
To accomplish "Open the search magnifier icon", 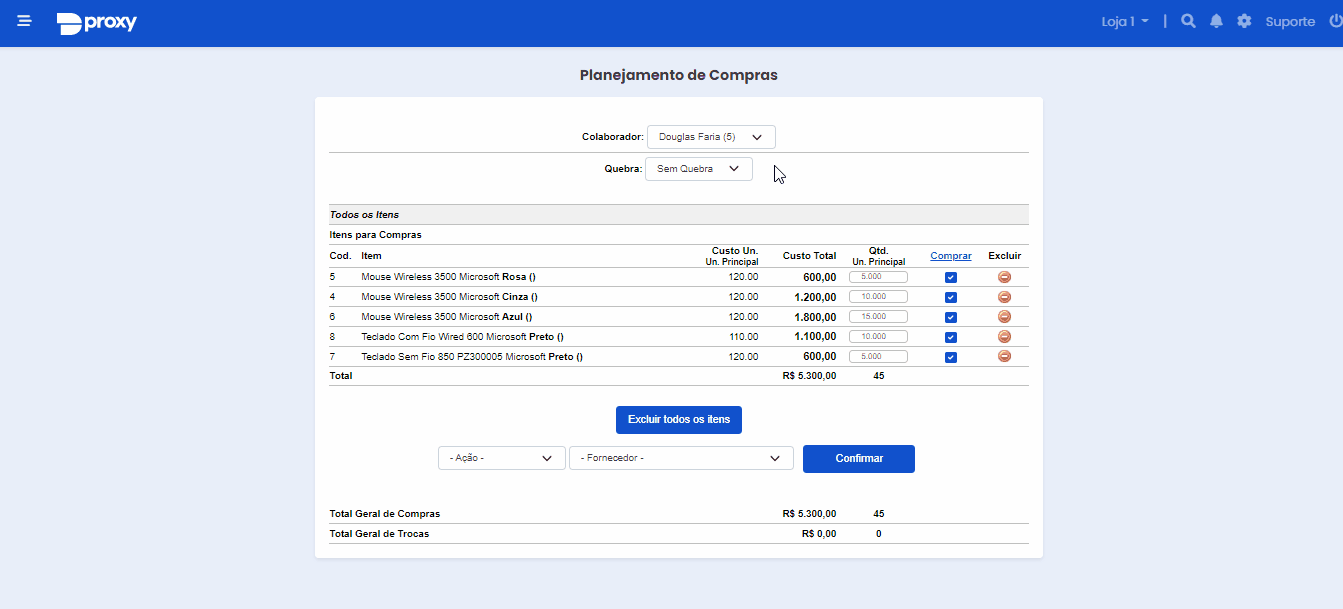I will tap(1188, 21).
